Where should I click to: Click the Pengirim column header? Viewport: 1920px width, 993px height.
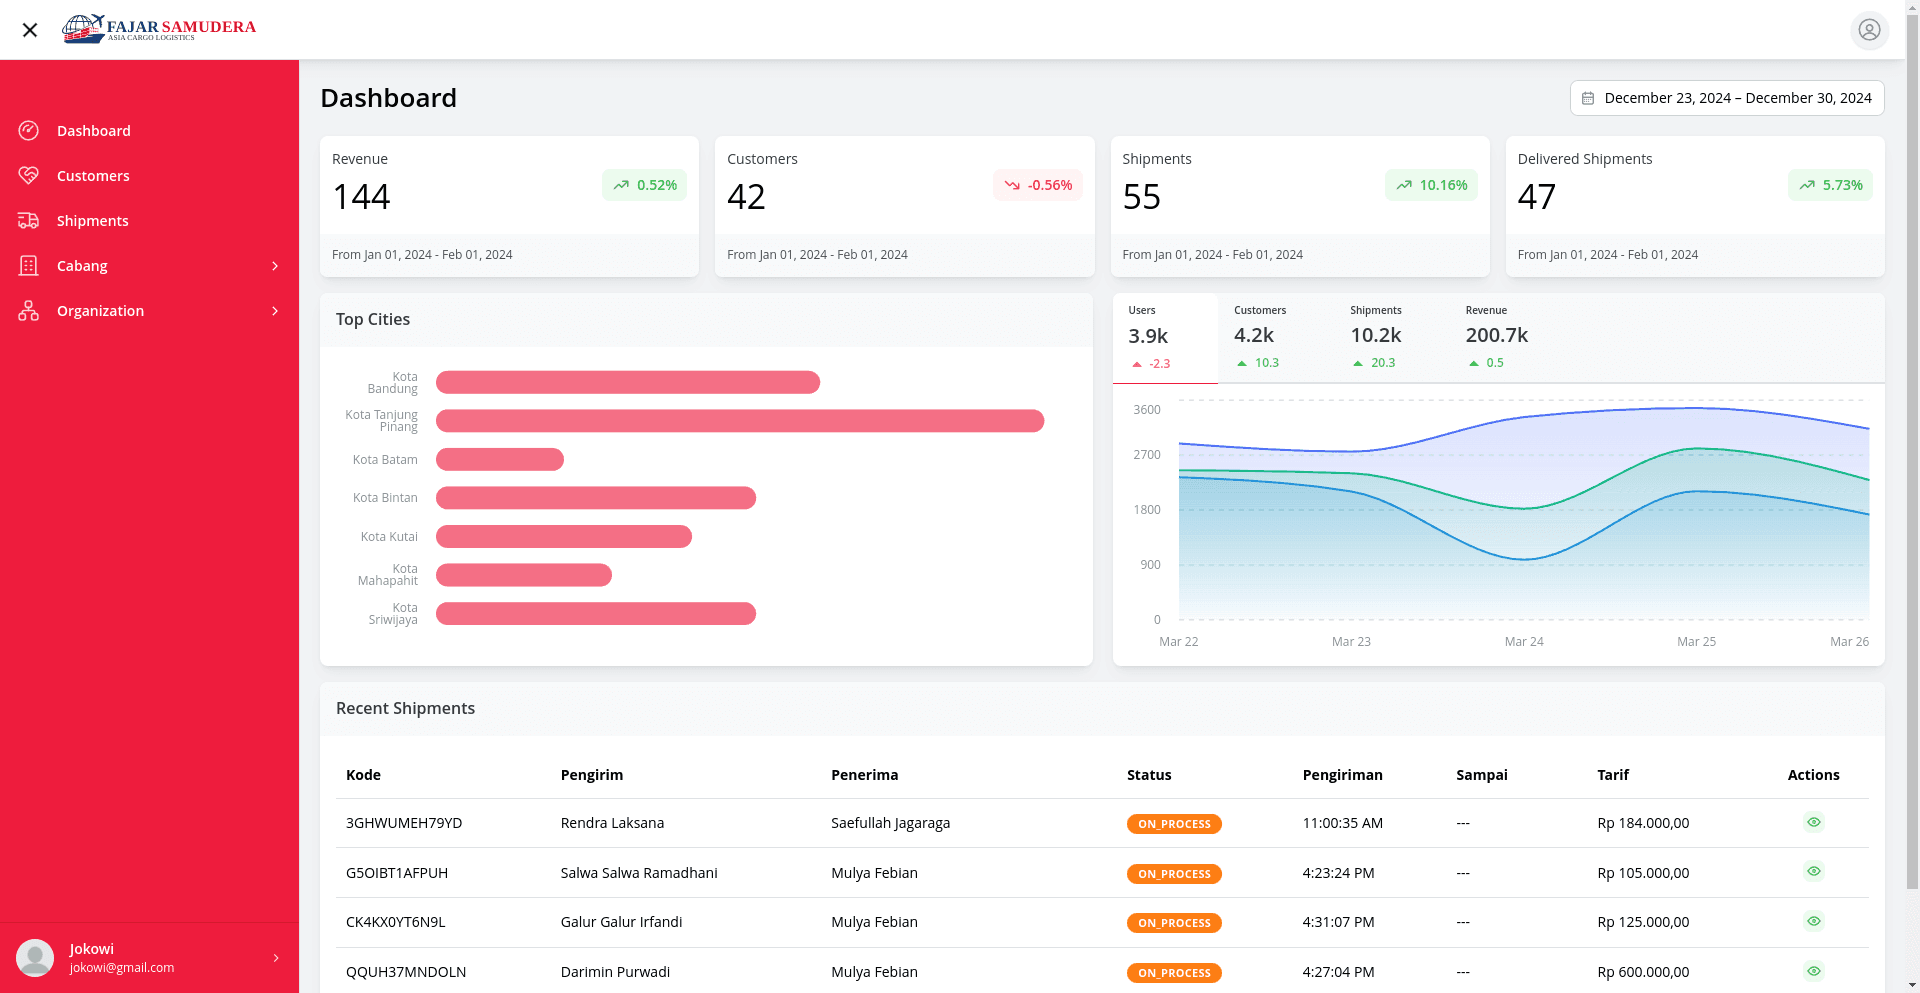coord(592,775)
